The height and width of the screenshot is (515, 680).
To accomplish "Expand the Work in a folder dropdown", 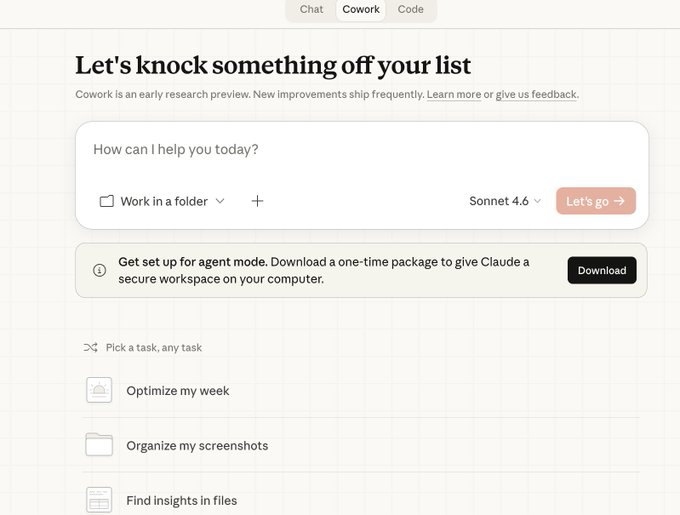I will (162, 201).
